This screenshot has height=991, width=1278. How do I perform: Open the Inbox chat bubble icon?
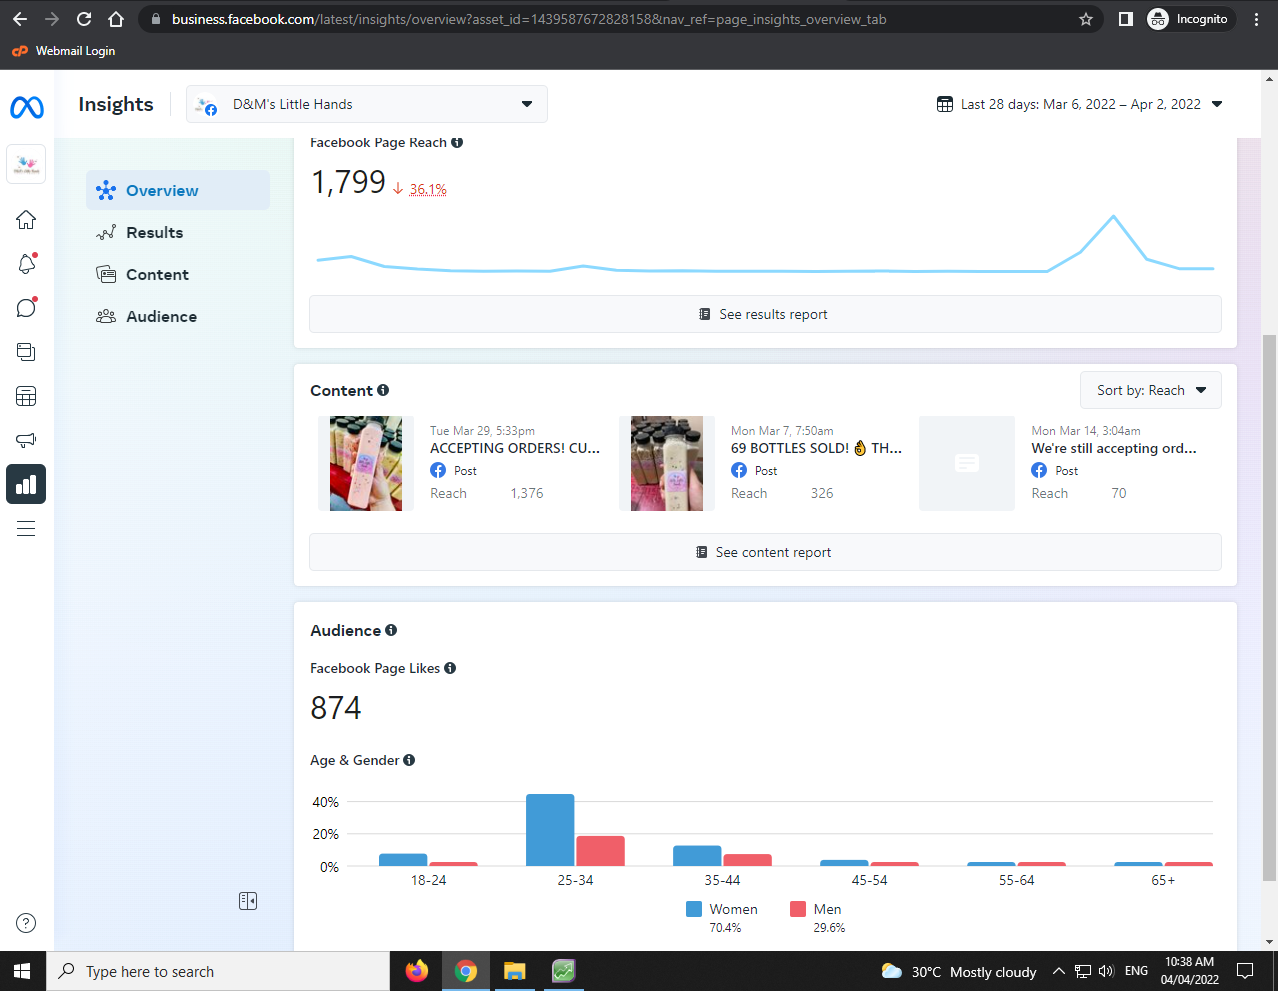click(x=26, y=308)
